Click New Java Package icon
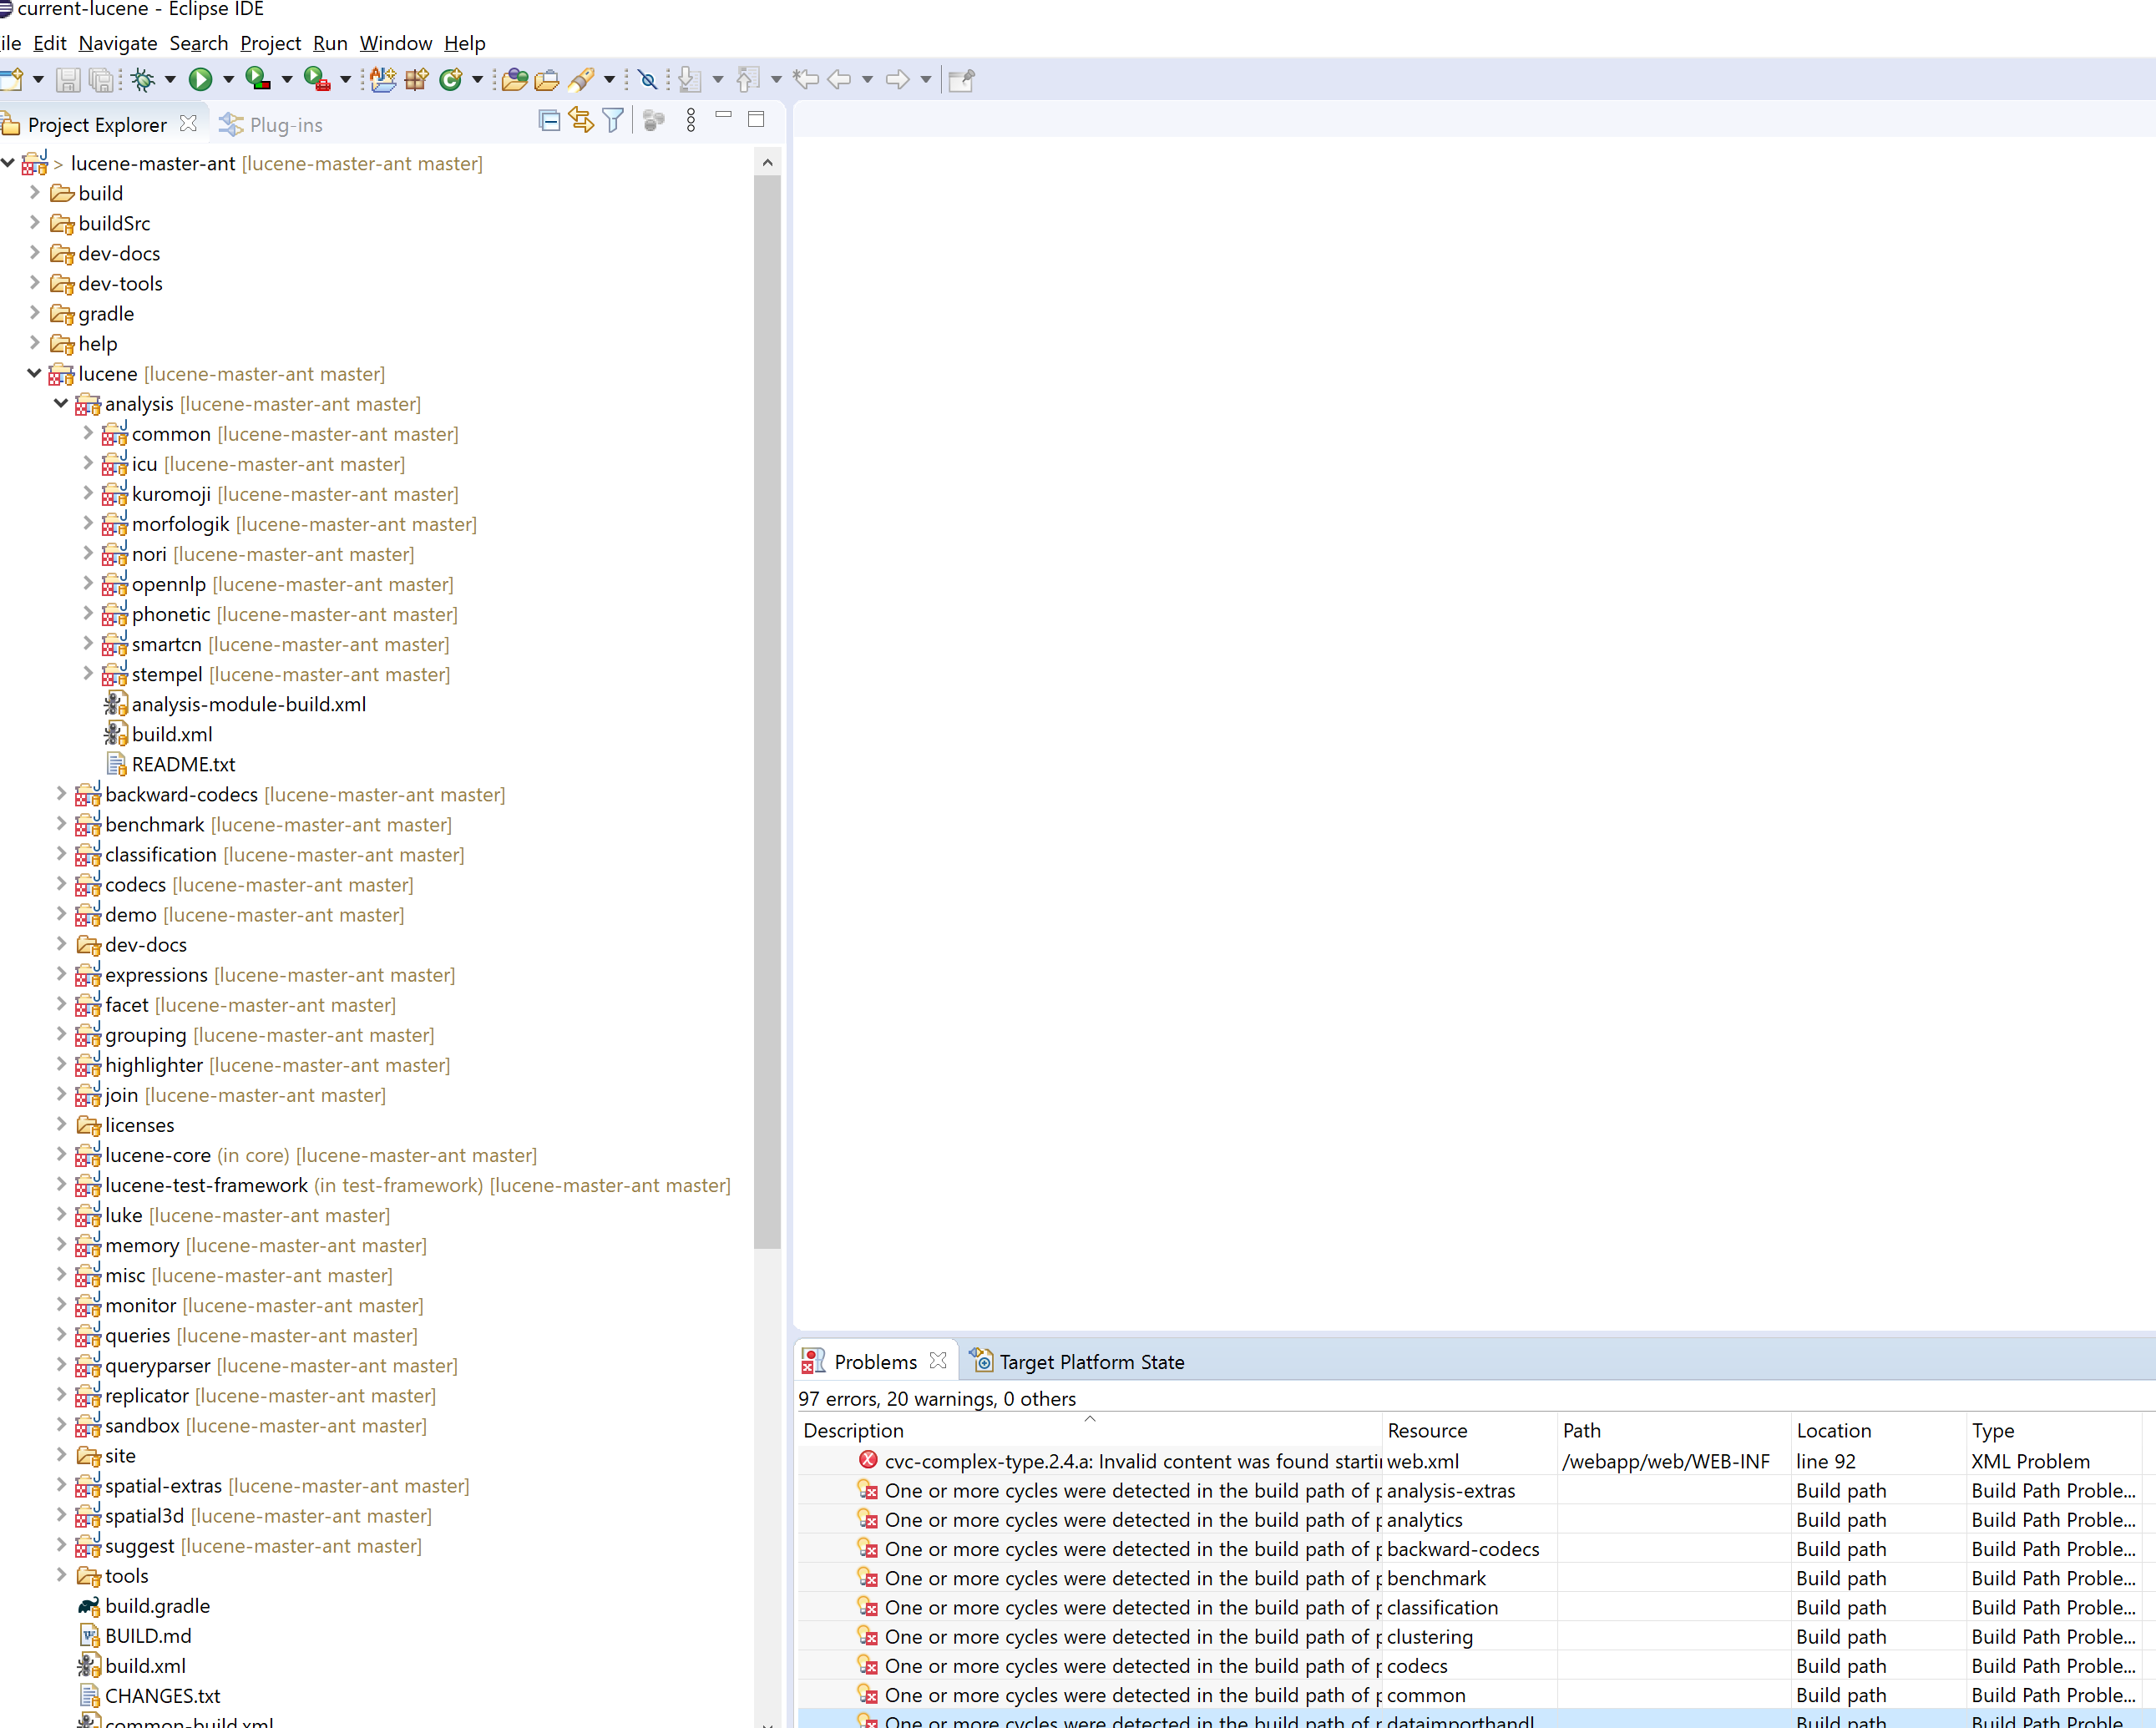 (417, 80)
